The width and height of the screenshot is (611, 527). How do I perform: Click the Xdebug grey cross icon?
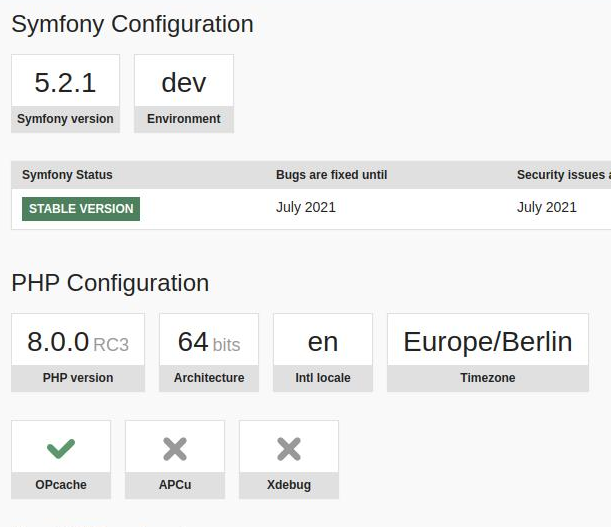pyautogui.click(x=289, y=449)
